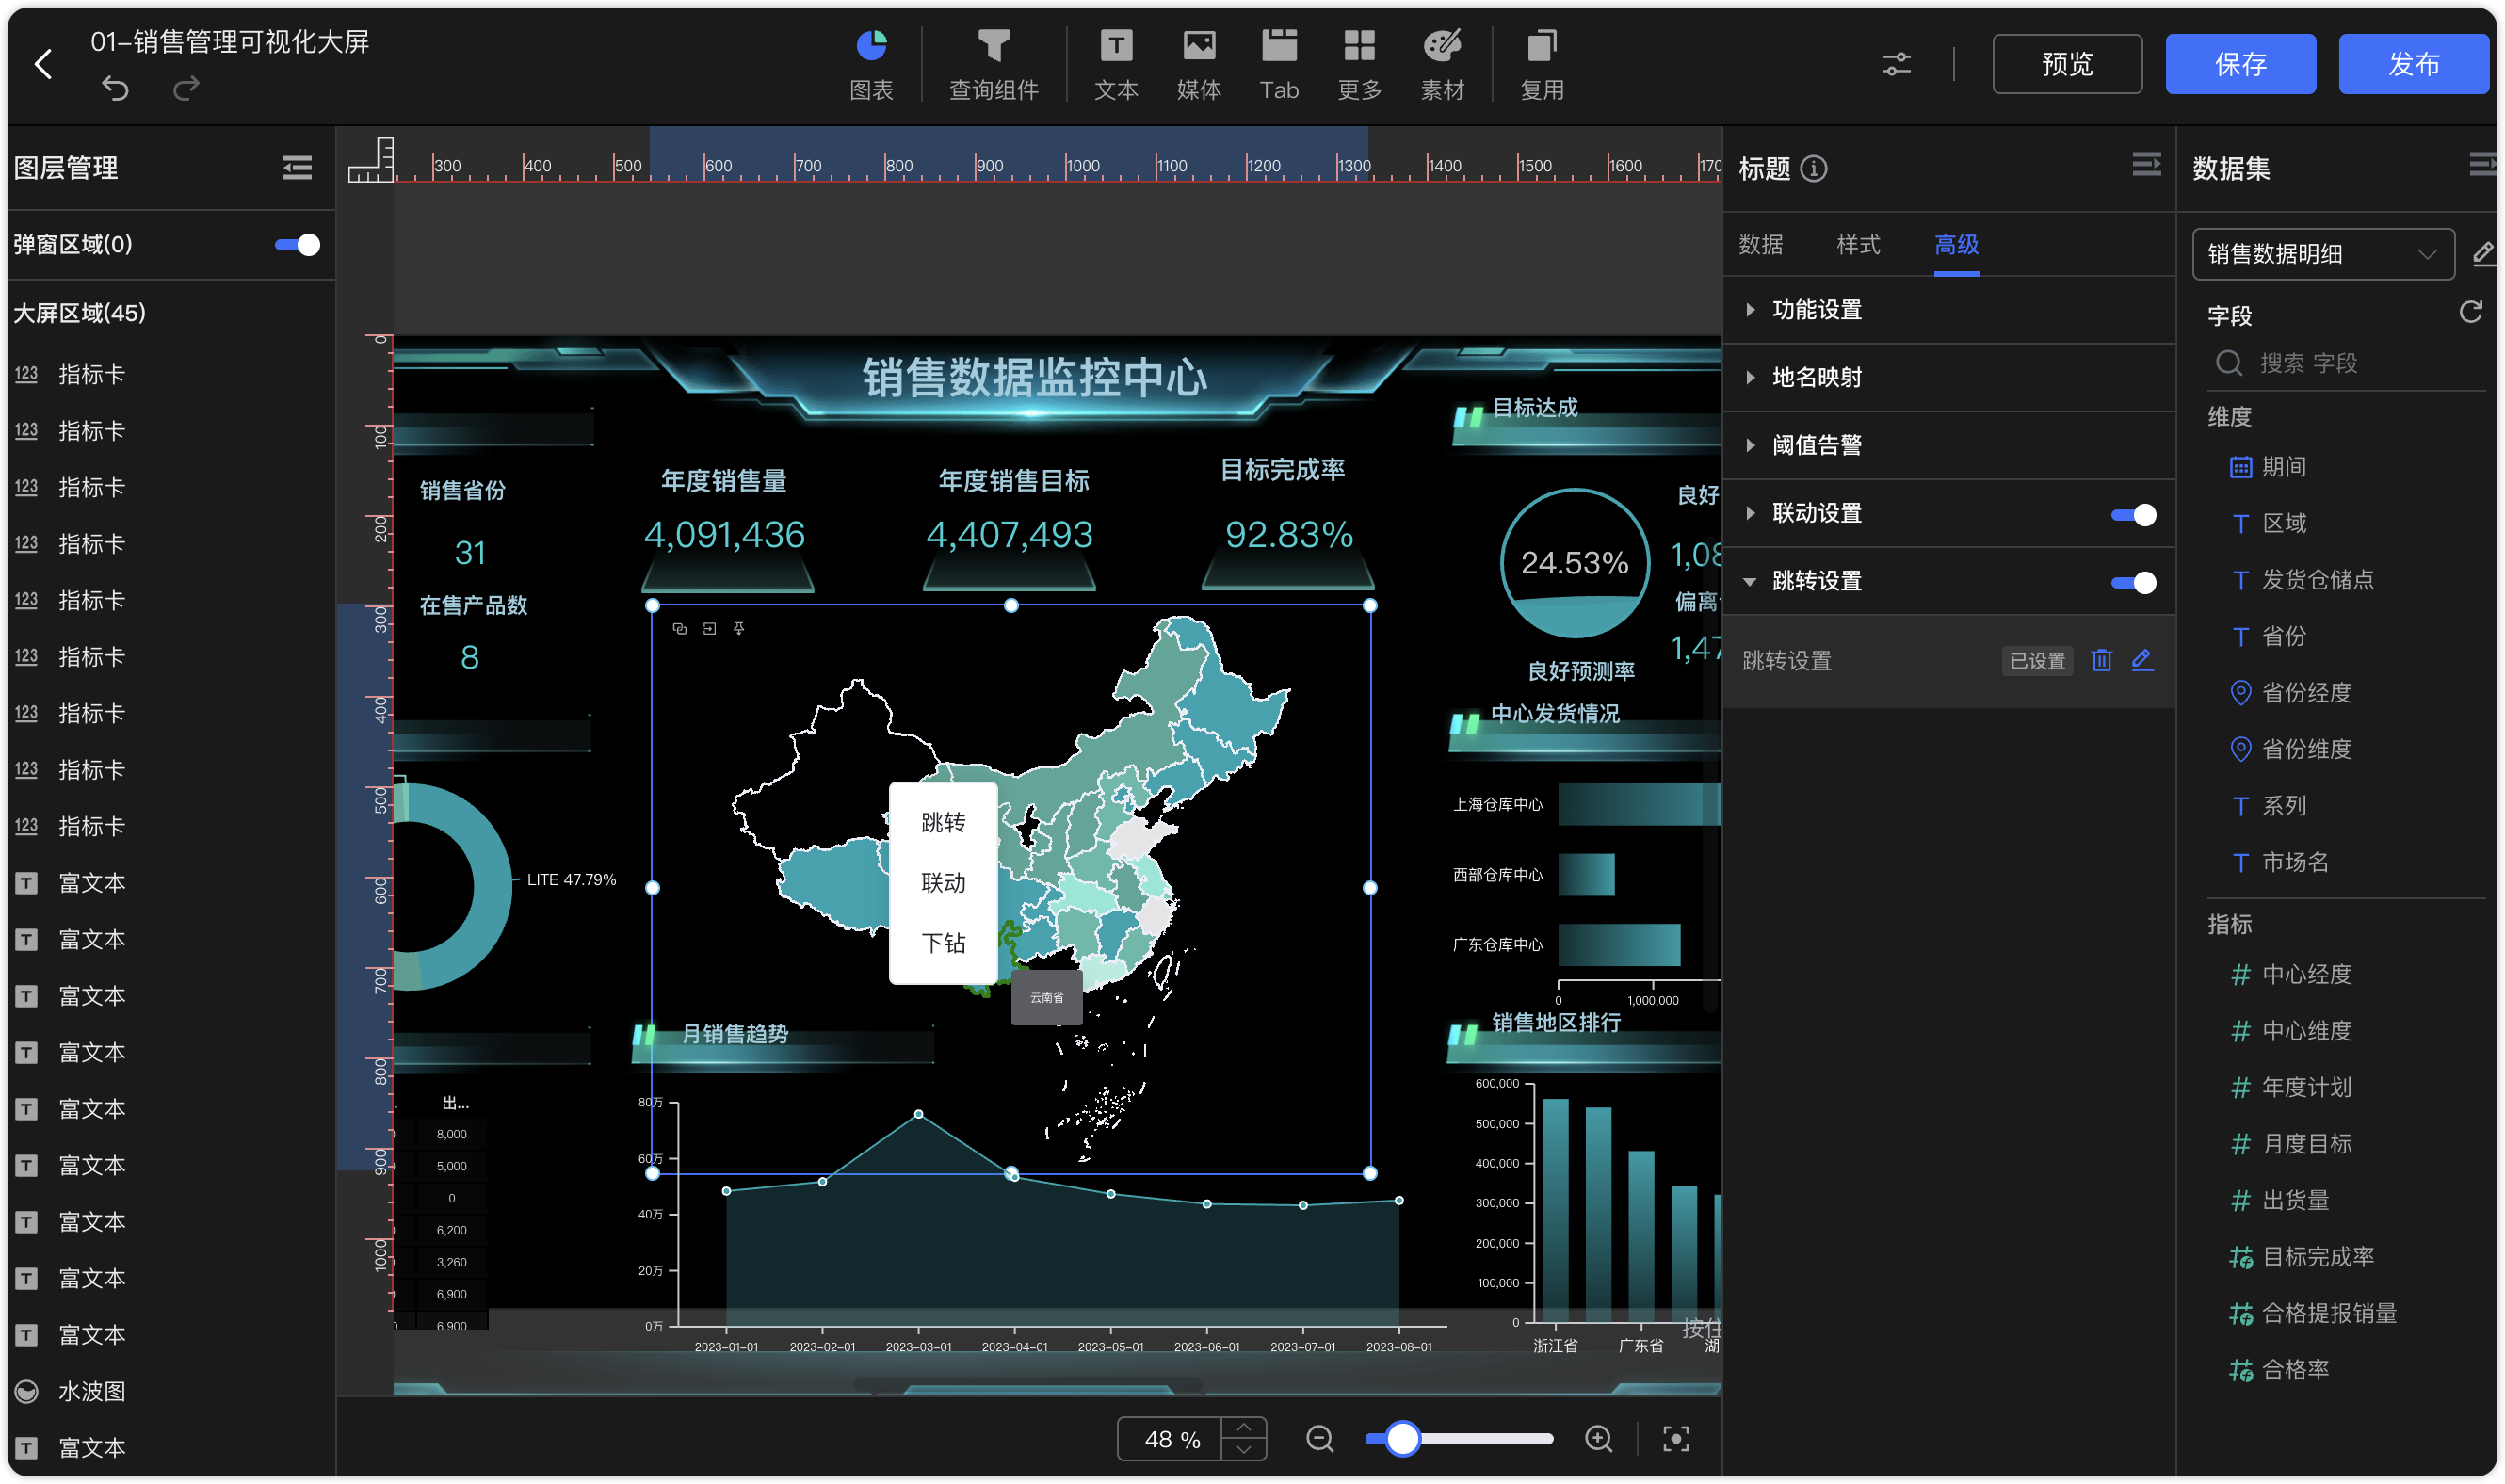The image size is (2505, 1484).
Task: Increase the zoom percentage with up stepper
Action: (x=1244, y=1428)
